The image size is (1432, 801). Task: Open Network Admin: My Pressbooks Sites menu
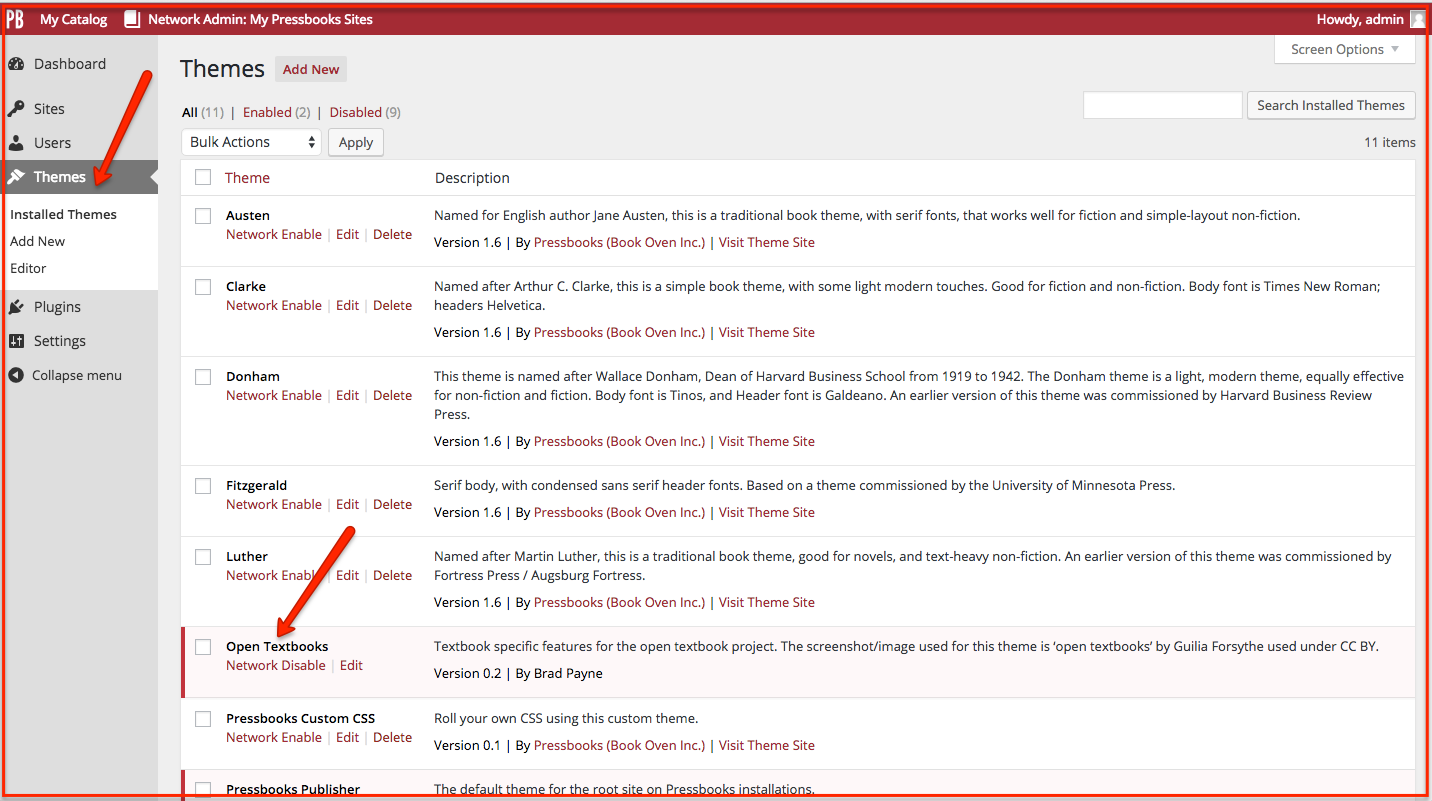260,19
